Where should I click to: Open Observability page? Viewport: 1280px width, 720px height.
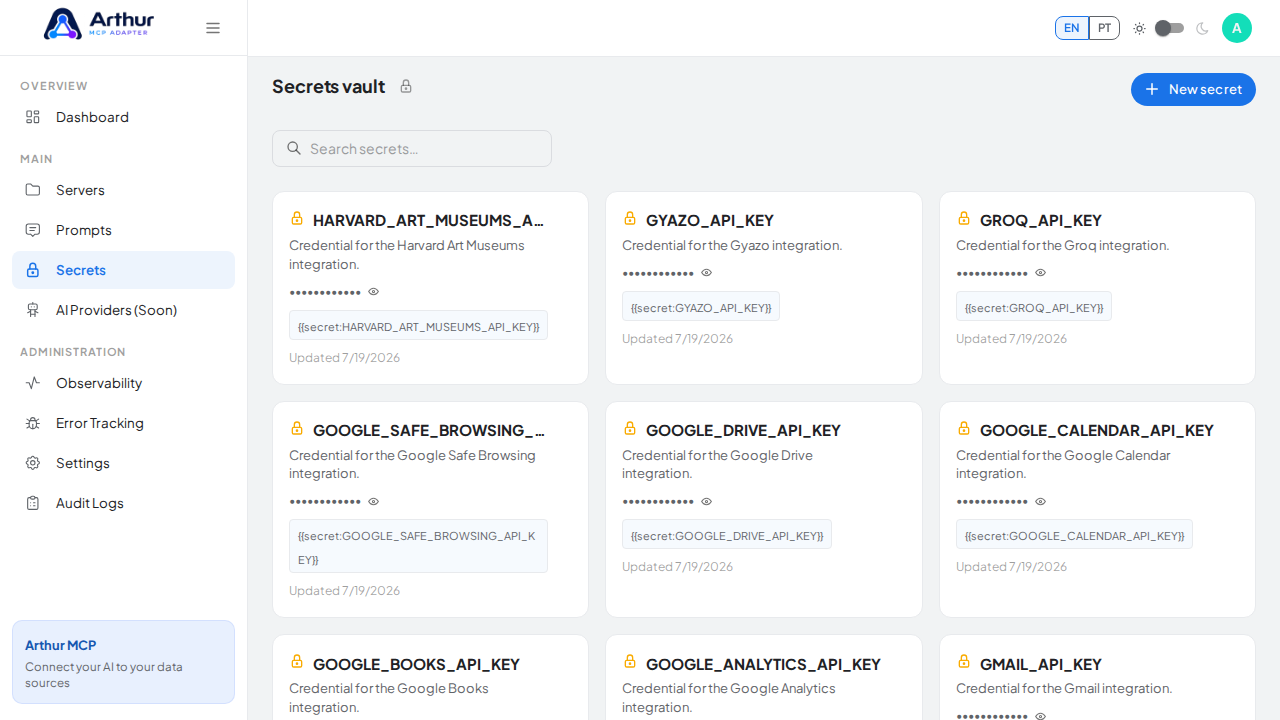pyautogui.click(x=123, y=383)
